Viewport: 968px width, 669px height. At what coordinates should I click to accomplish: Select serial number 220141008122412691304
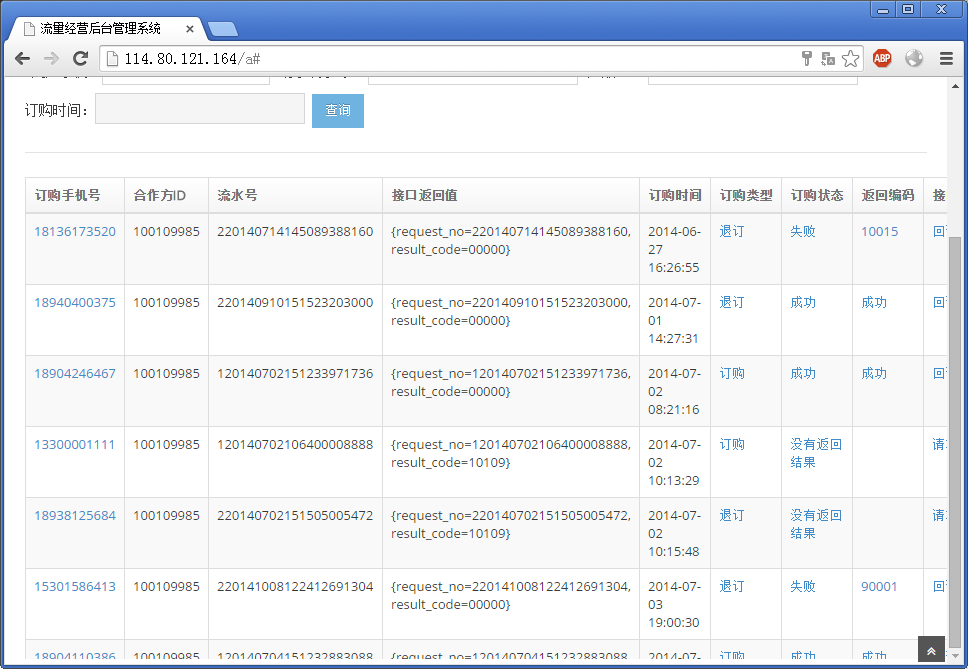[295, 586]
